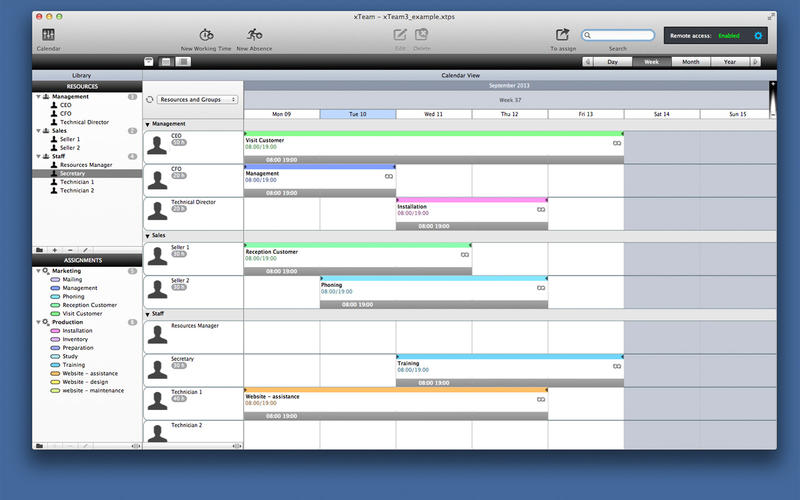
Task: Switch to Year view
Action: point(730,62)
